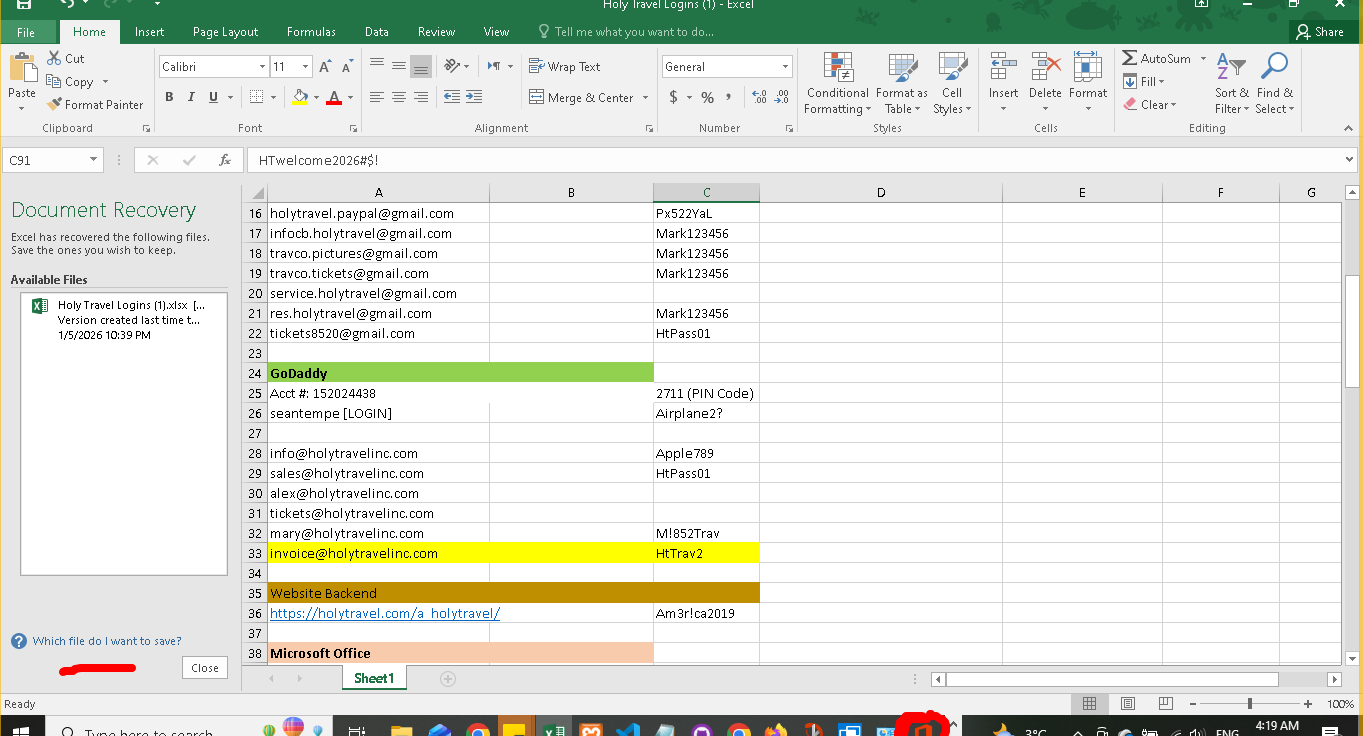Add a new sheet with the plus icon

(x=448, y=679)
